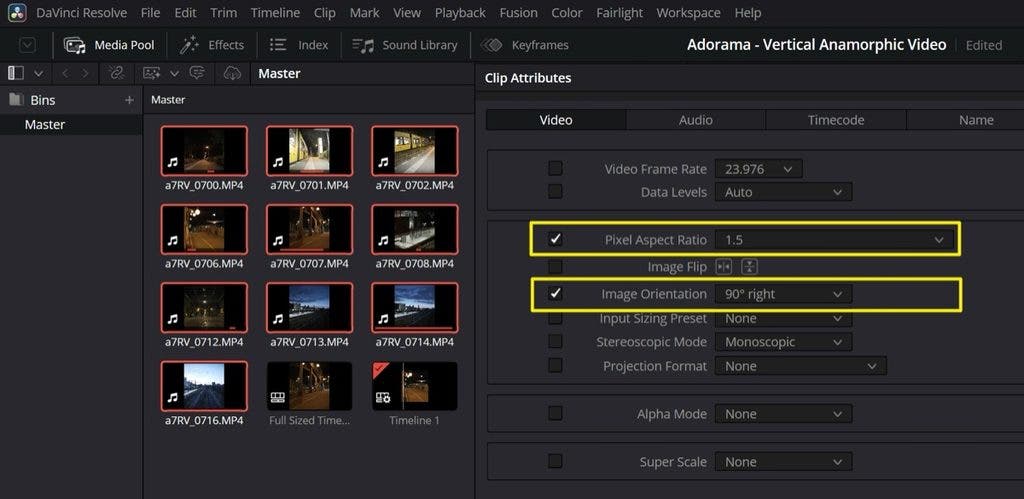Open the Image Orientation 90° right dropdown

[784, 294]
